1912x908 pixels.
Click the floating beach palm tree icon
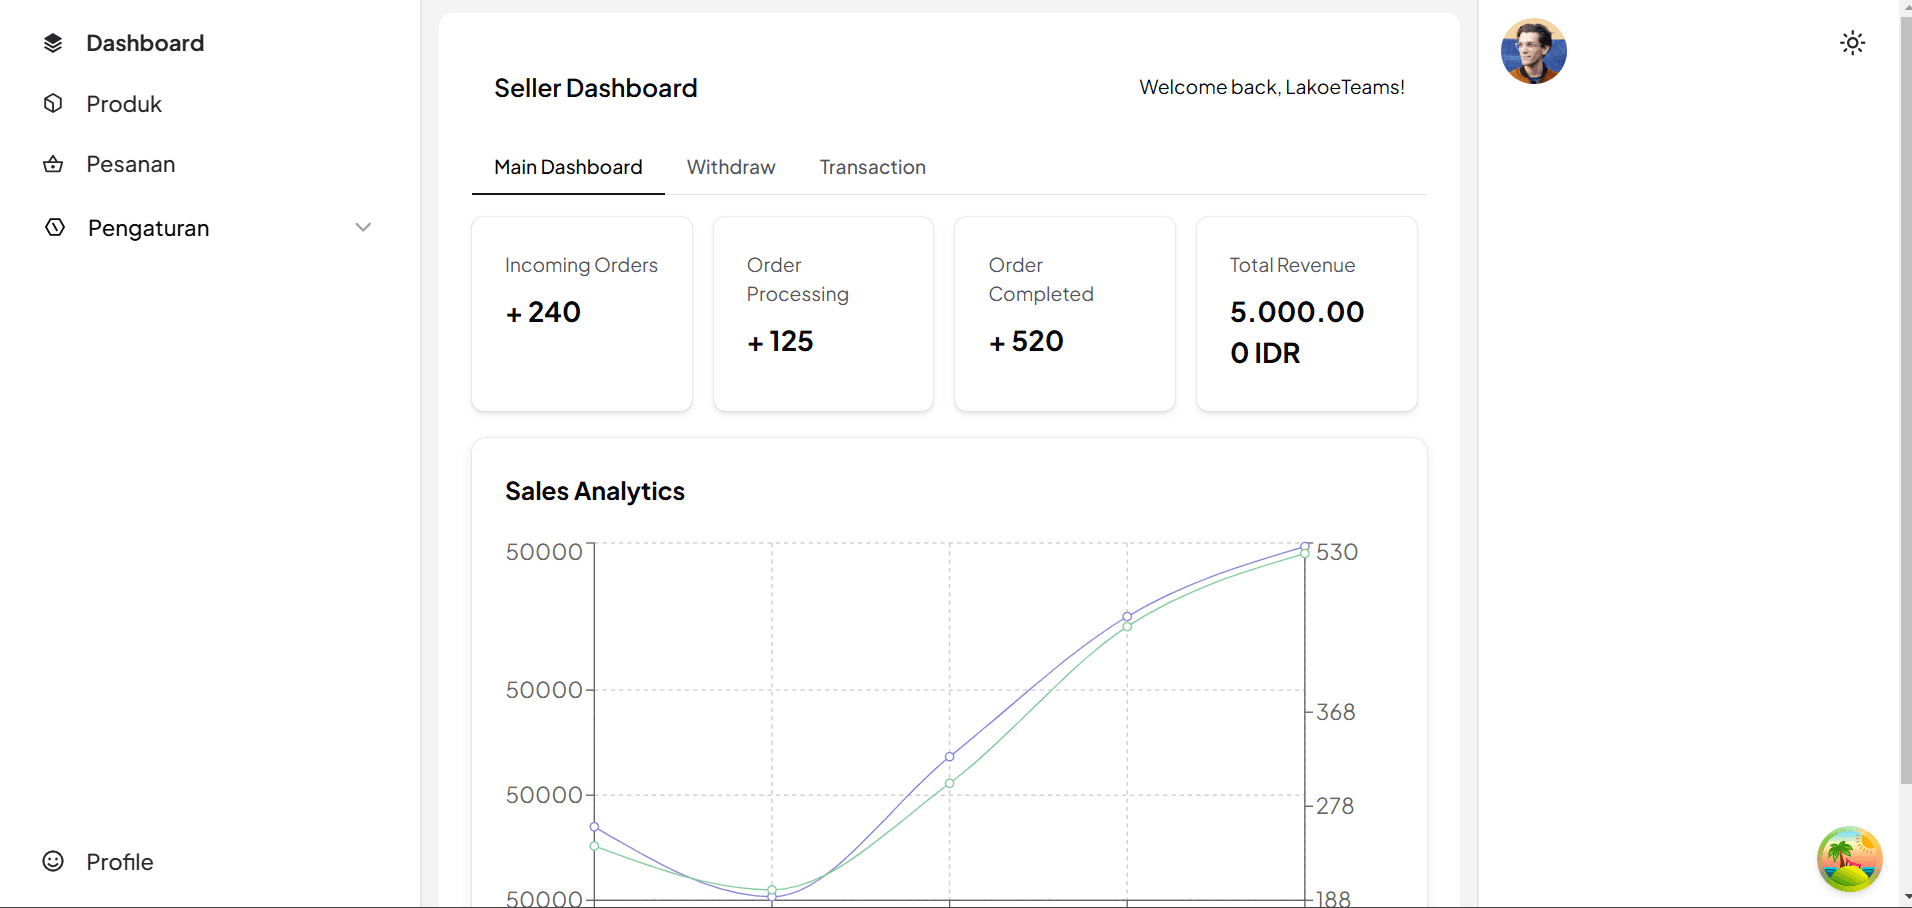pyautogui.click(x=1849, y=859)
